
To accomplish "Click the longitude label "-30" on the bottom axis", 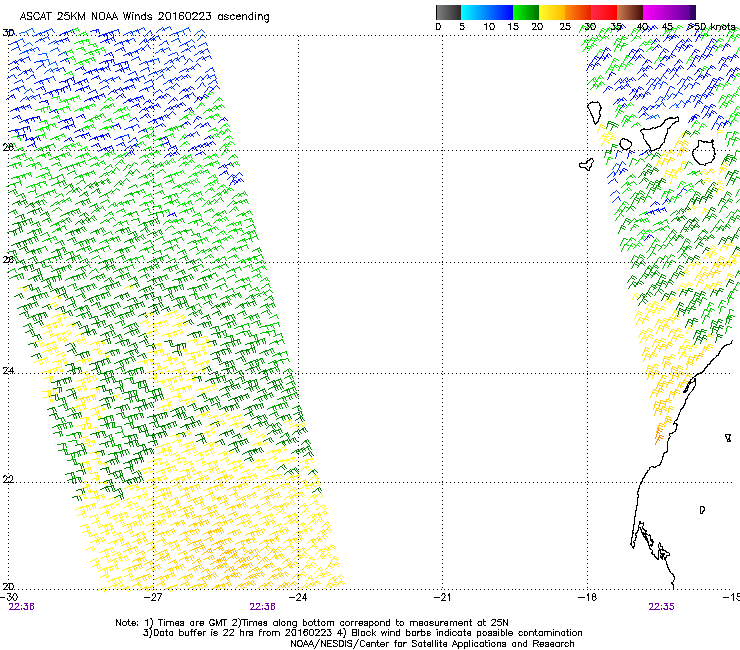I will (9, 597).
